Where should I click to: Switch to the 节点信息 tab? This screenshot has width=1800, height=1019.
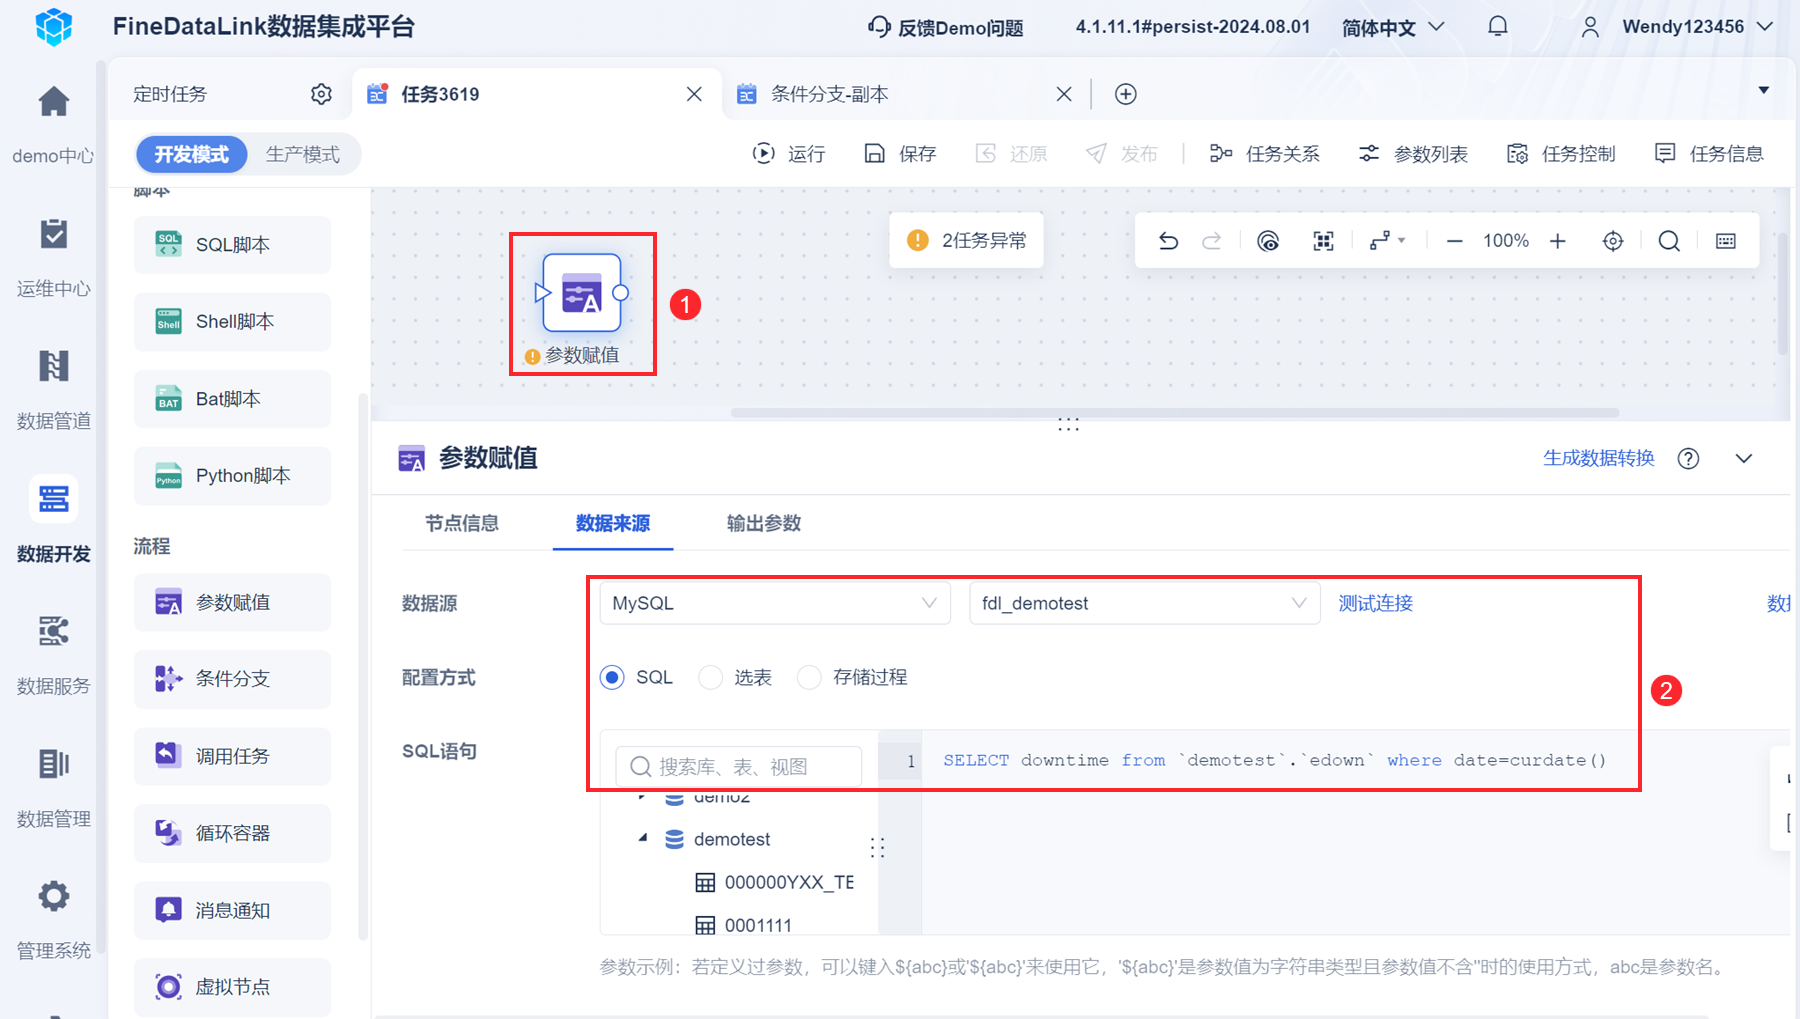point(462,523)
